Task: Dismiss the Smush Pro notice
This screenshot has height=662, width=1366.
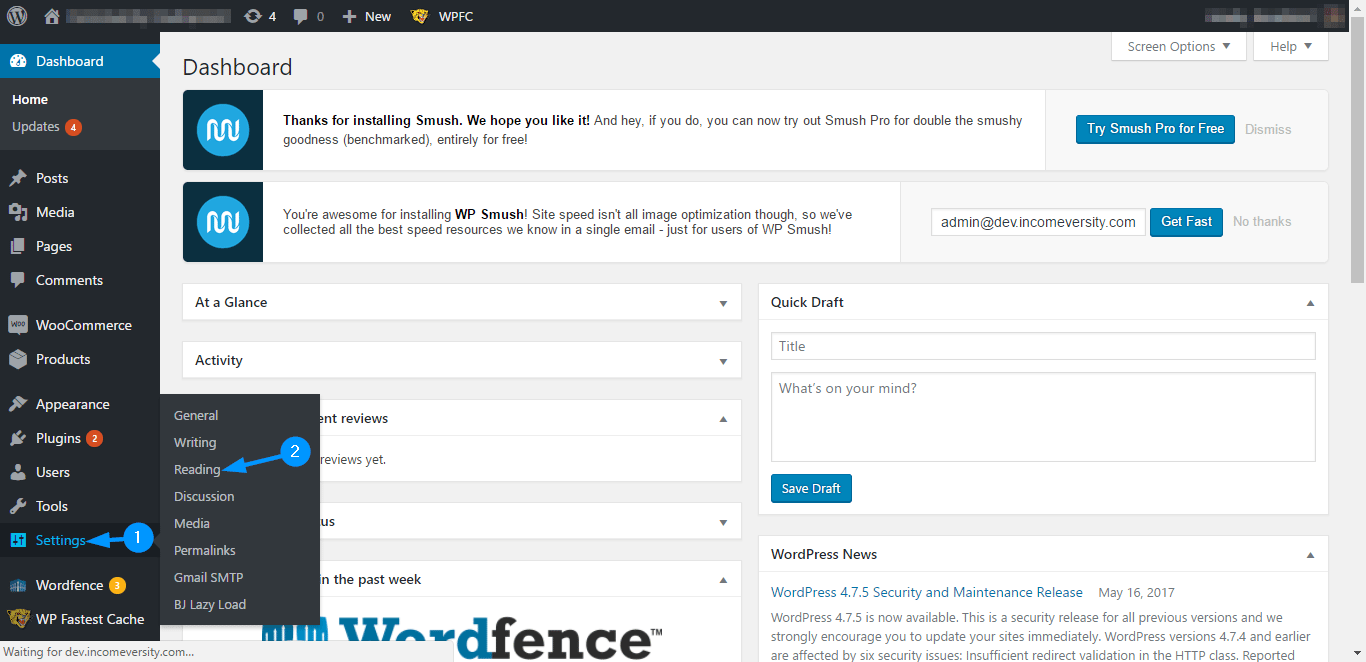Action: (x=1268, y=129)
